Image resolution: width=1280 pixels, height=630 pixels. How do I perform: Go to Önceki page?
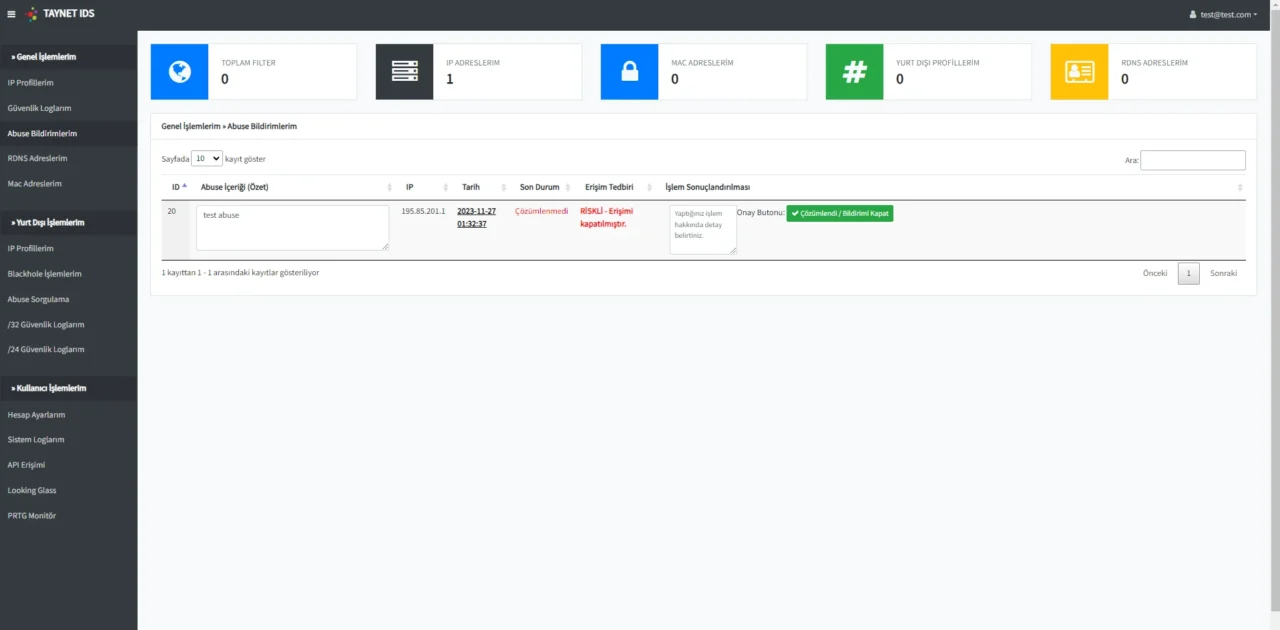click(1155, 273)
